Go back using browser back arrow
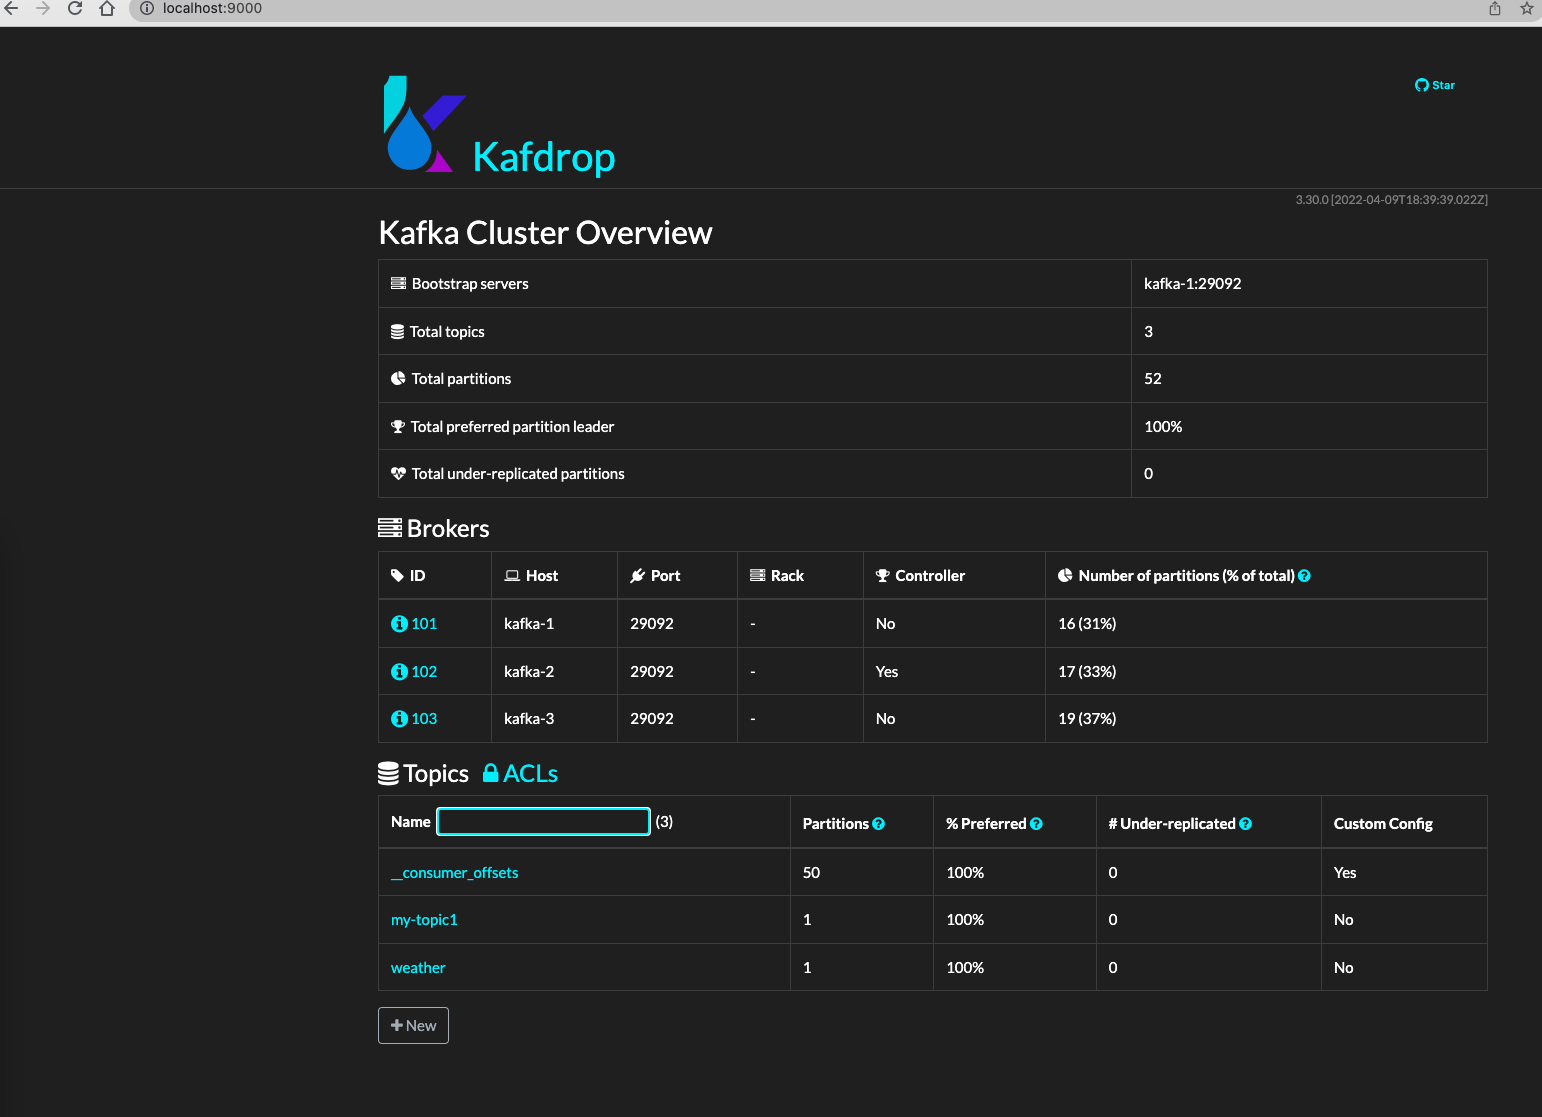 click(12, 8)
